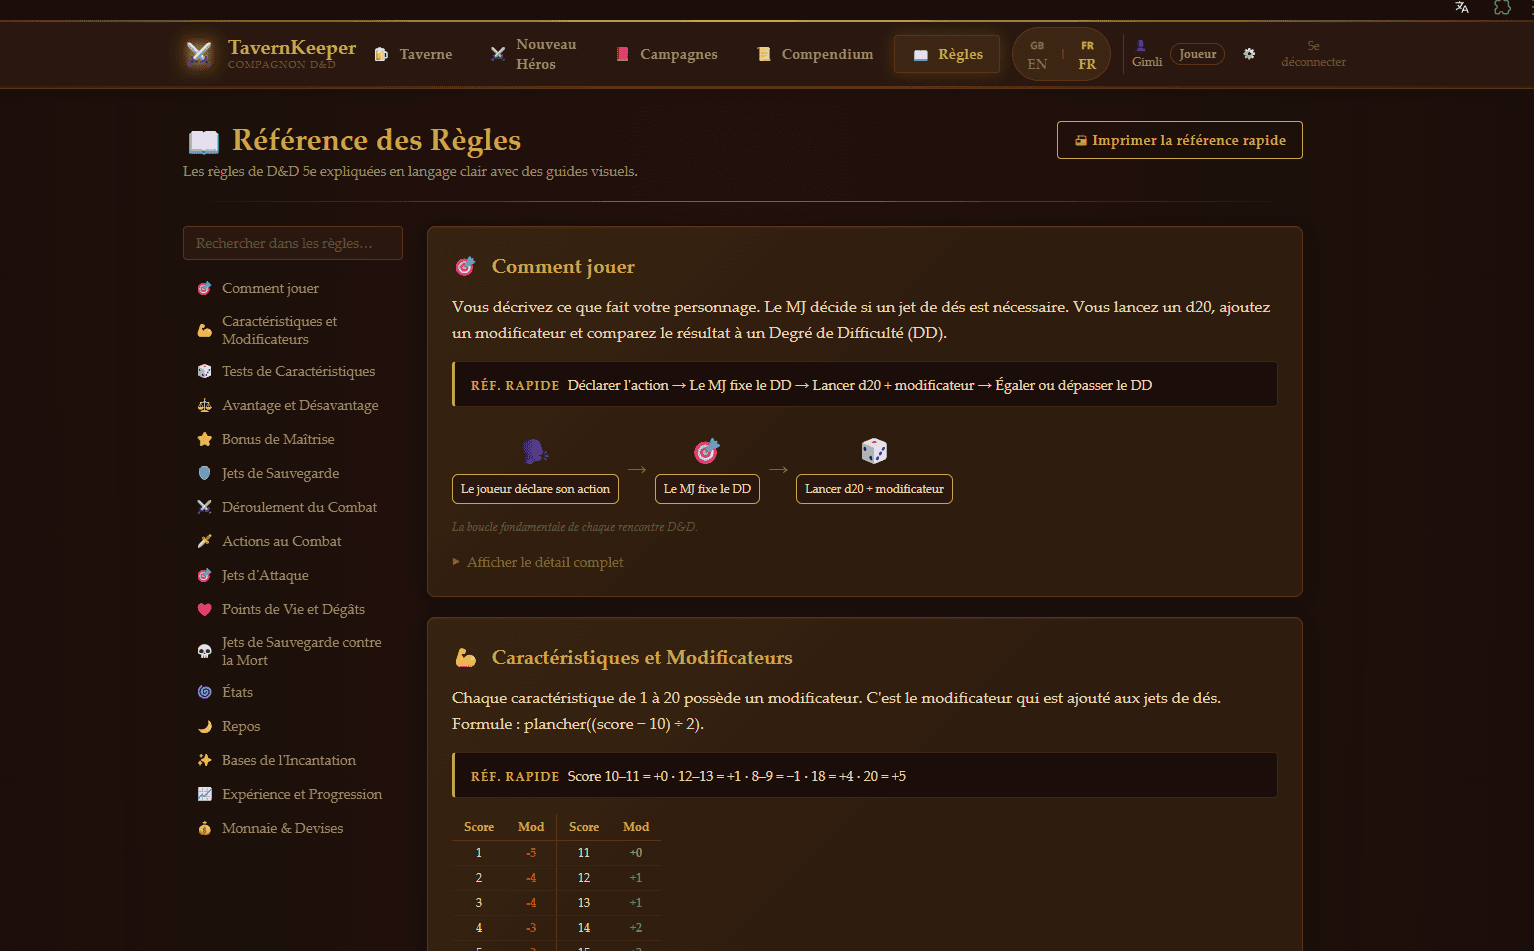Image resolution: width=1534 pixels, height=951 pixels.
Task: Click the Joueur role badge
Action: (1197, 54)
